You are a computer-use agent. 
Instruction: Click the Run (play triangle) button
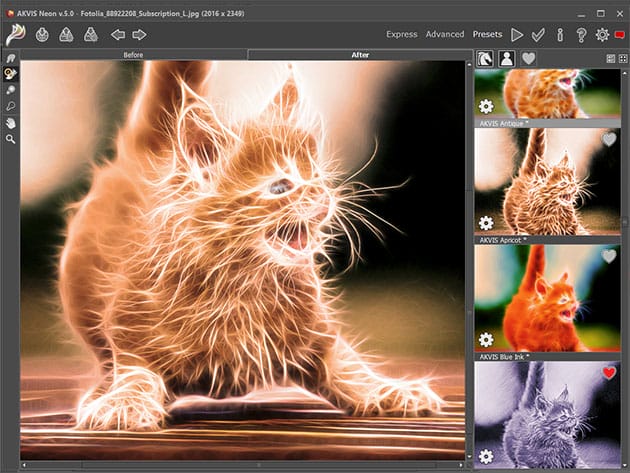pos(517,34)
